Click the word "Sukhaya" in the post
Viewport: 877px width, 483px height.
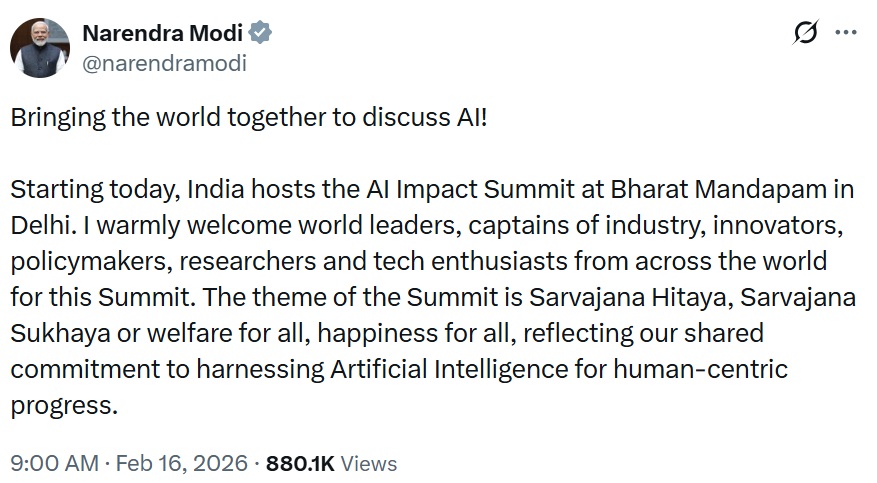(x=52, y=334)
